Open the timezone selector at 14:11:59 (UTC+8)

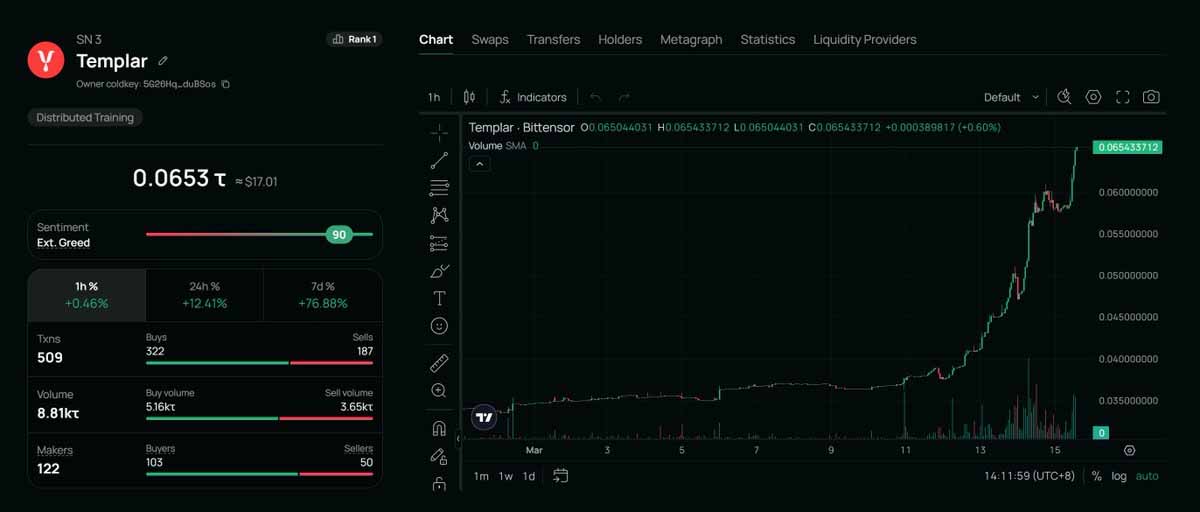(1029, 476)
